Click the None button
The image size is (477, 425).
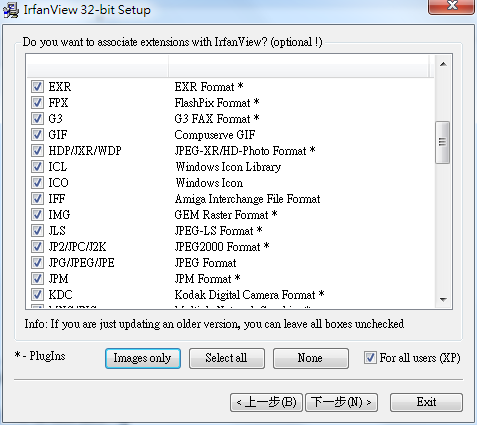(x=311, y=358)
